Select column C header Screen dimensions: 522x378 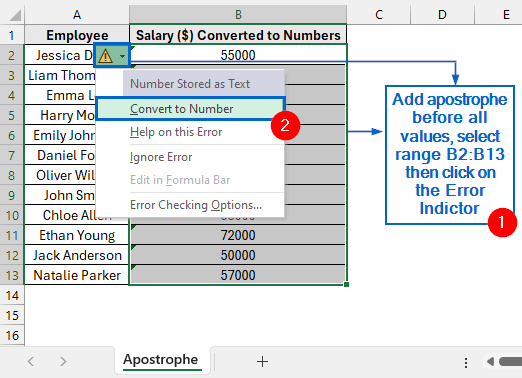379,15
